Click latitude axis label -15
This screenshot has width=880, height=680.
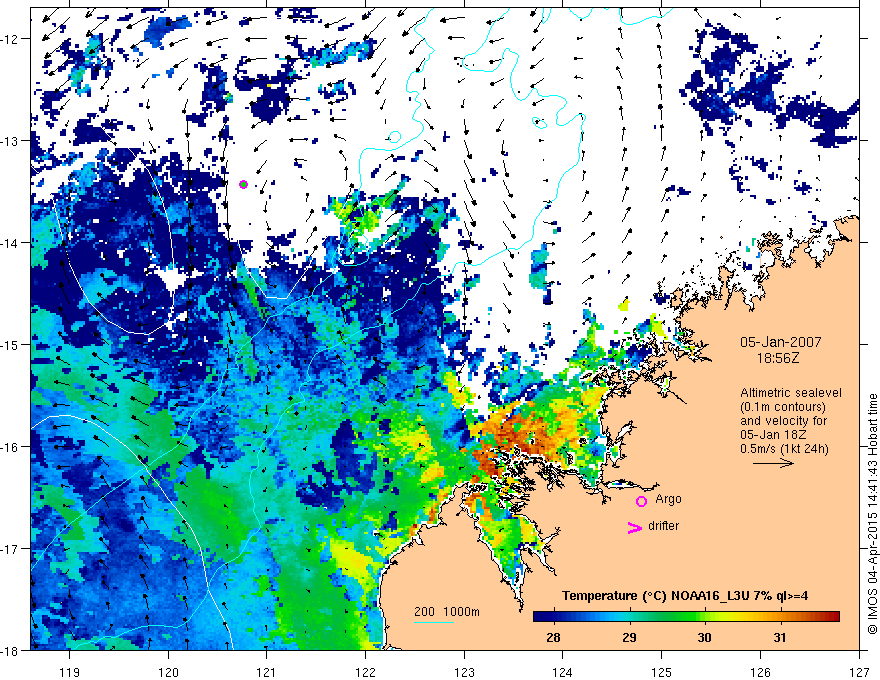point(11,344)
